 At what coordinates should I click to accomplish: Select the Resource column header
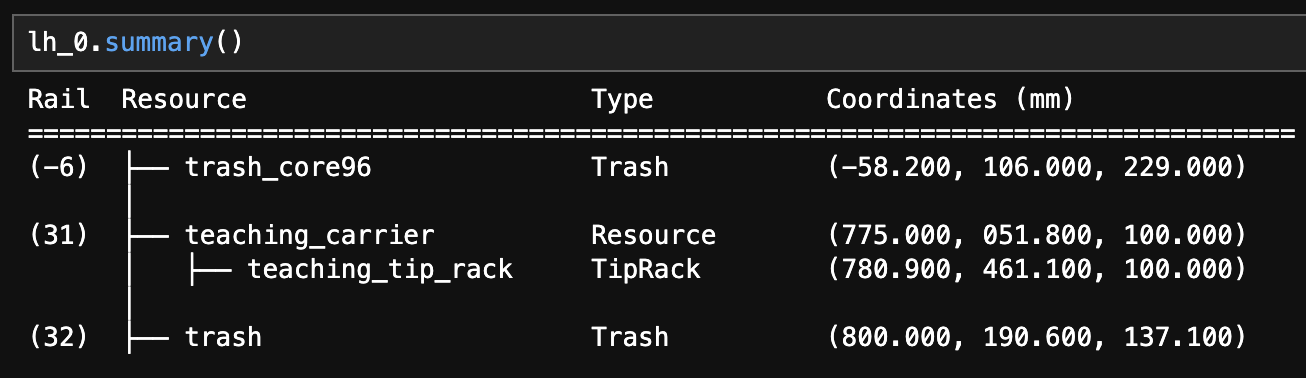[184, 99]
